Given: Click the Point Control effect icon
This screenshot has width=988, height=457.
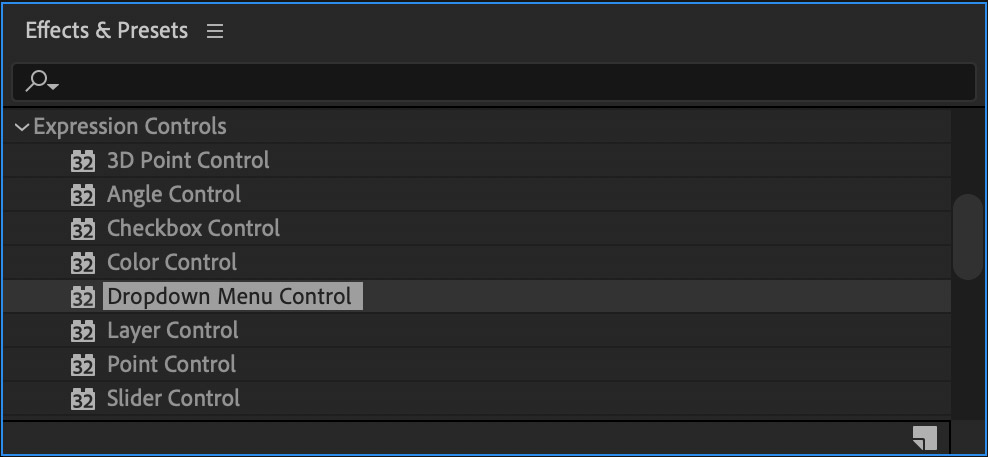Looking at the screenshot, I should [x=83, y=365].
